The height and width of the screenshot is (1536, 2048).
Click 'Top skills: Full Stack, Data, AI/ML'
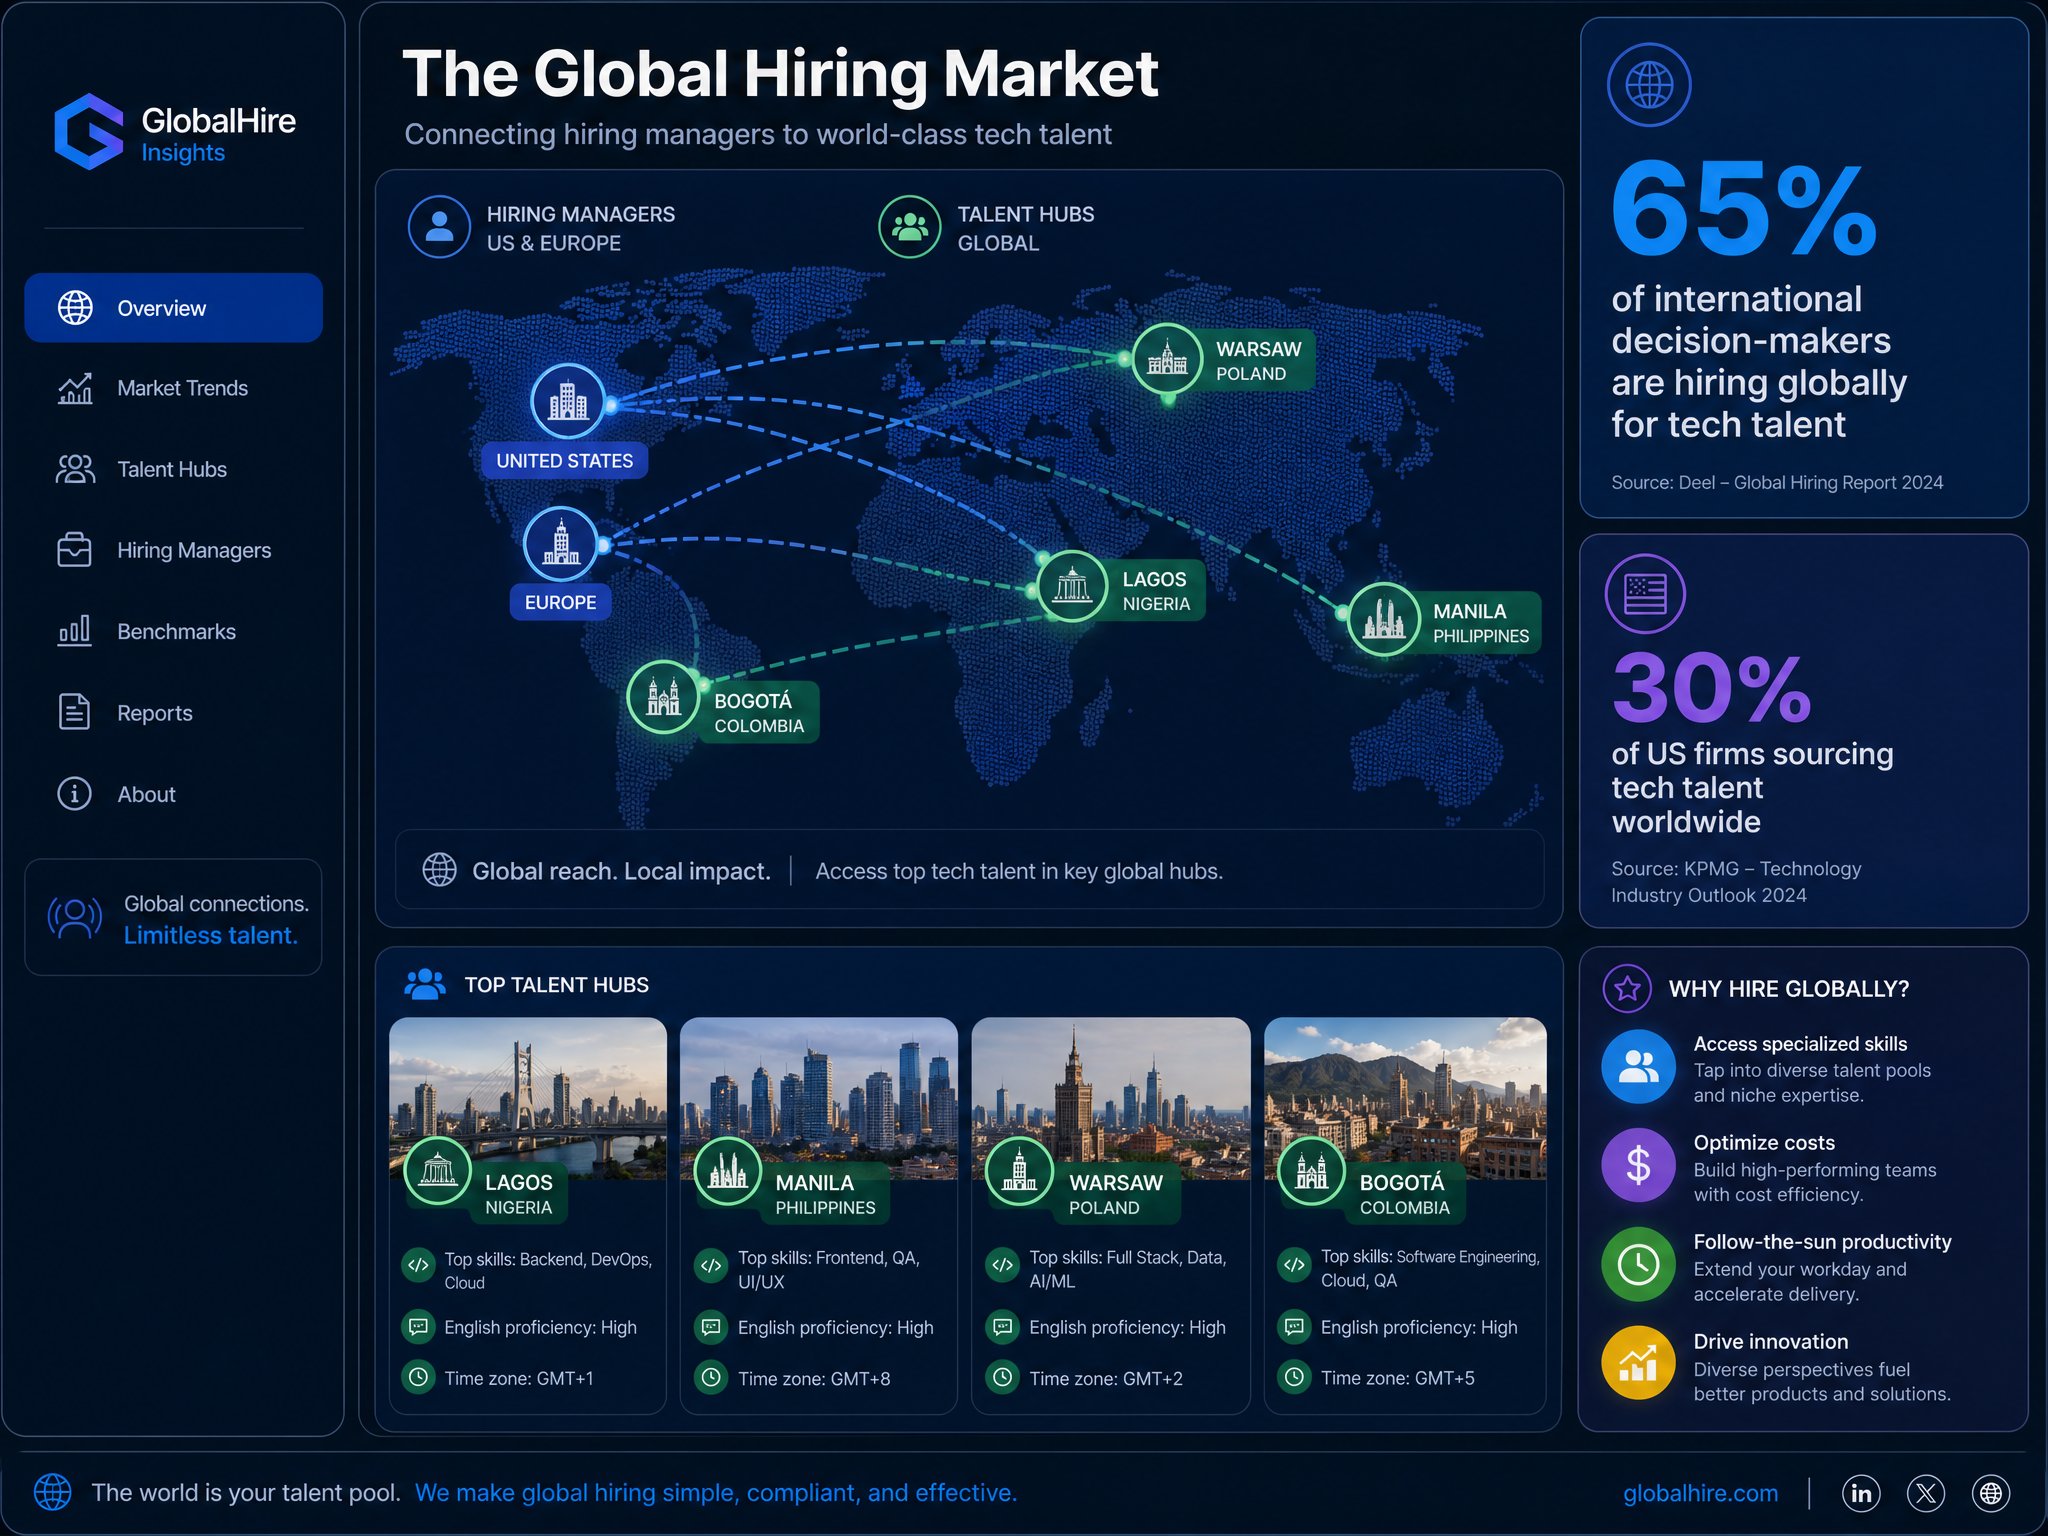[1128, 1269]
